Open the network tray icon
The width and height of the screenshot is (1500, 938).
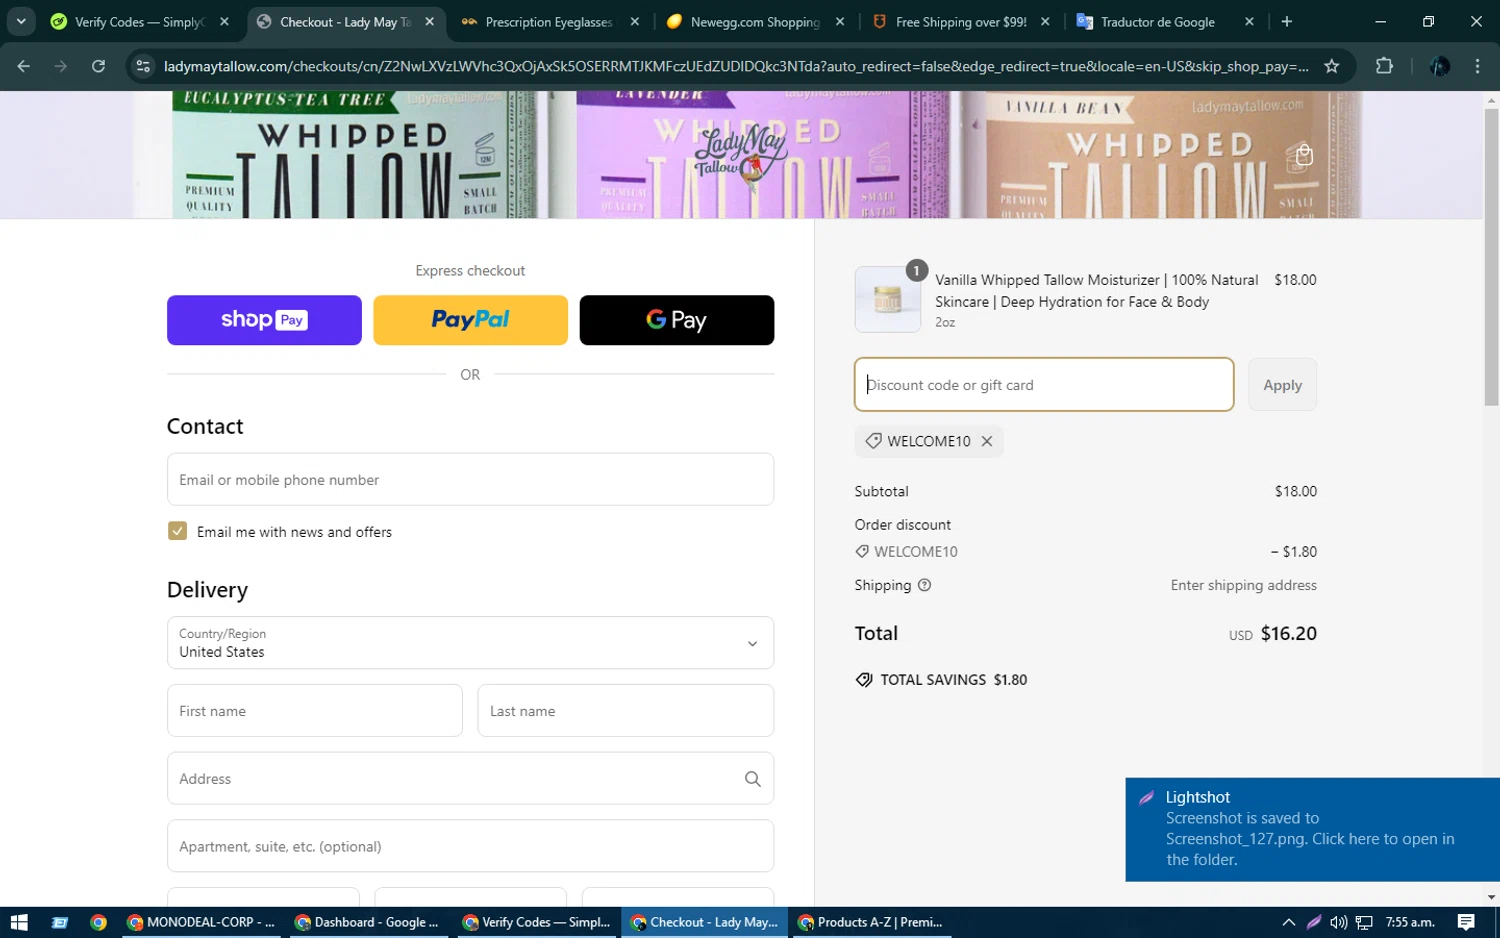pos(1364,922)
